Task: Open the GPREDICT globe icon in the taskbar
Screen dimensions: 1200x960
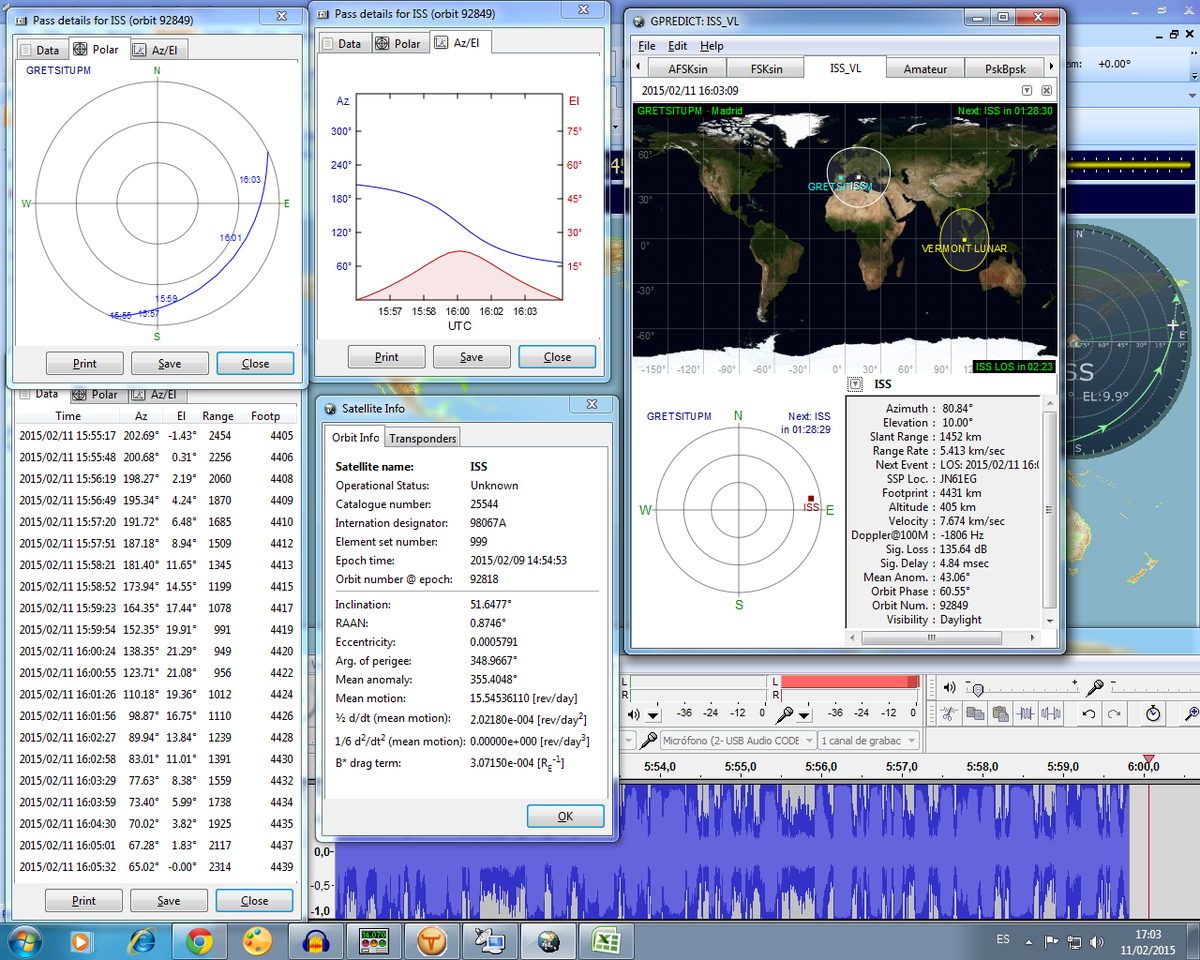Action: coord(548,941)
